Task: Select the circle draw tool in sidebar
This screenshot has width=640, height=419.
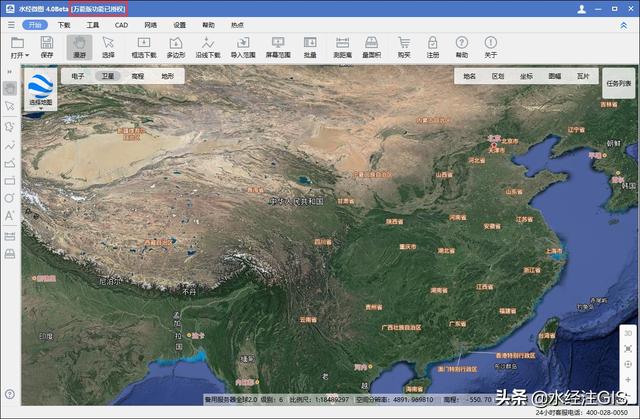Action: [x=10, y=198]
